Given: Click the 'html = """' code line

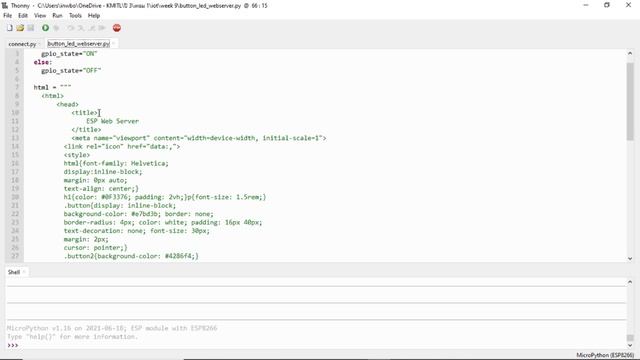Looking at the screenshot, I should point(52,87).
